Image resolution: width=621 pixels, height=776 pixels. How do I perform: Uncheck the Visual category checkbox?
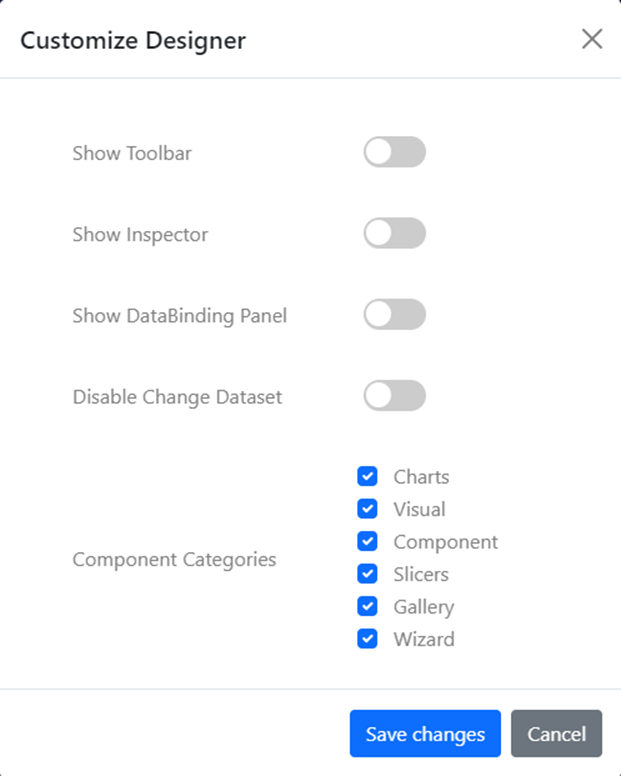367,509
